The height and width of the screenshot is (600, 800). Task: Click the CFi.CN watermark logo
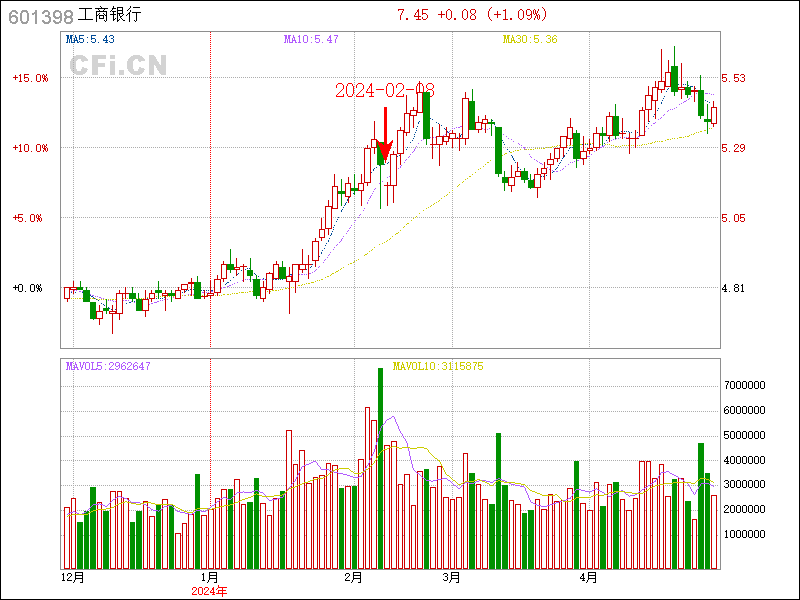117,66
